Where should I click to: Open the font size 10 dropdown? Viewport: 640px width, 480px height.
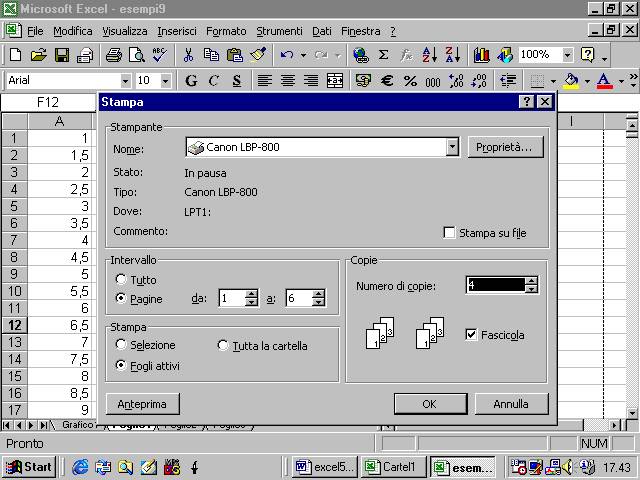[165, 81]
